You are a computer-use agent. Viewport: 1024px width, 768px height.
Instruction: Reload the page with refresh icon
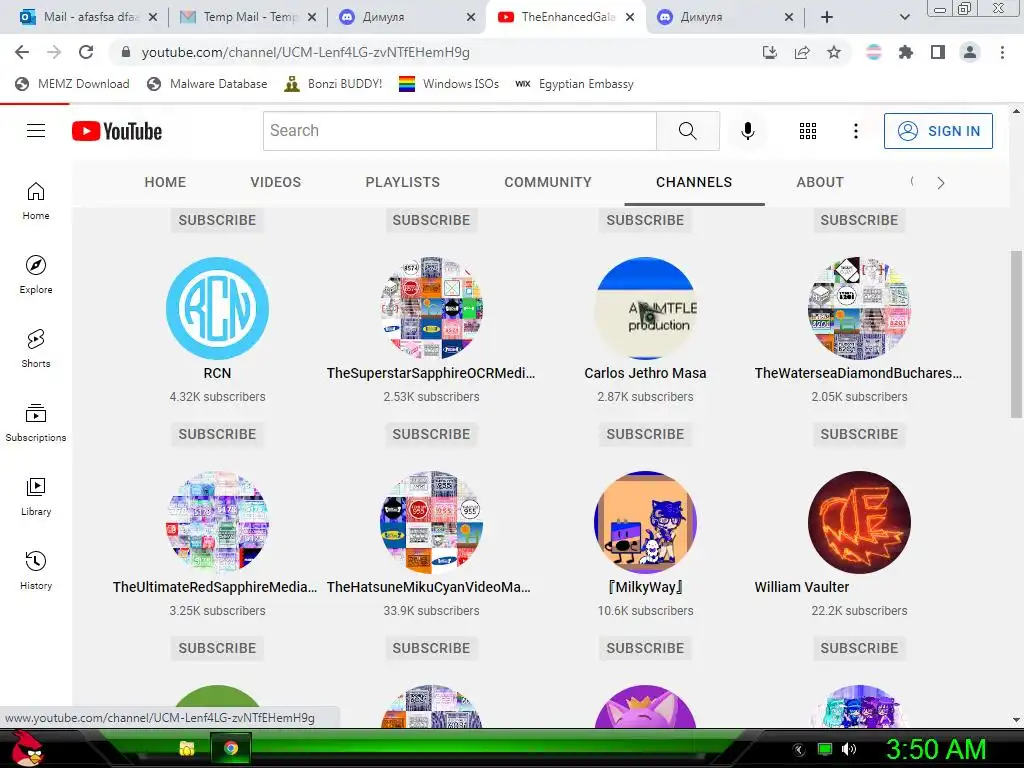(x=86, y=52)
